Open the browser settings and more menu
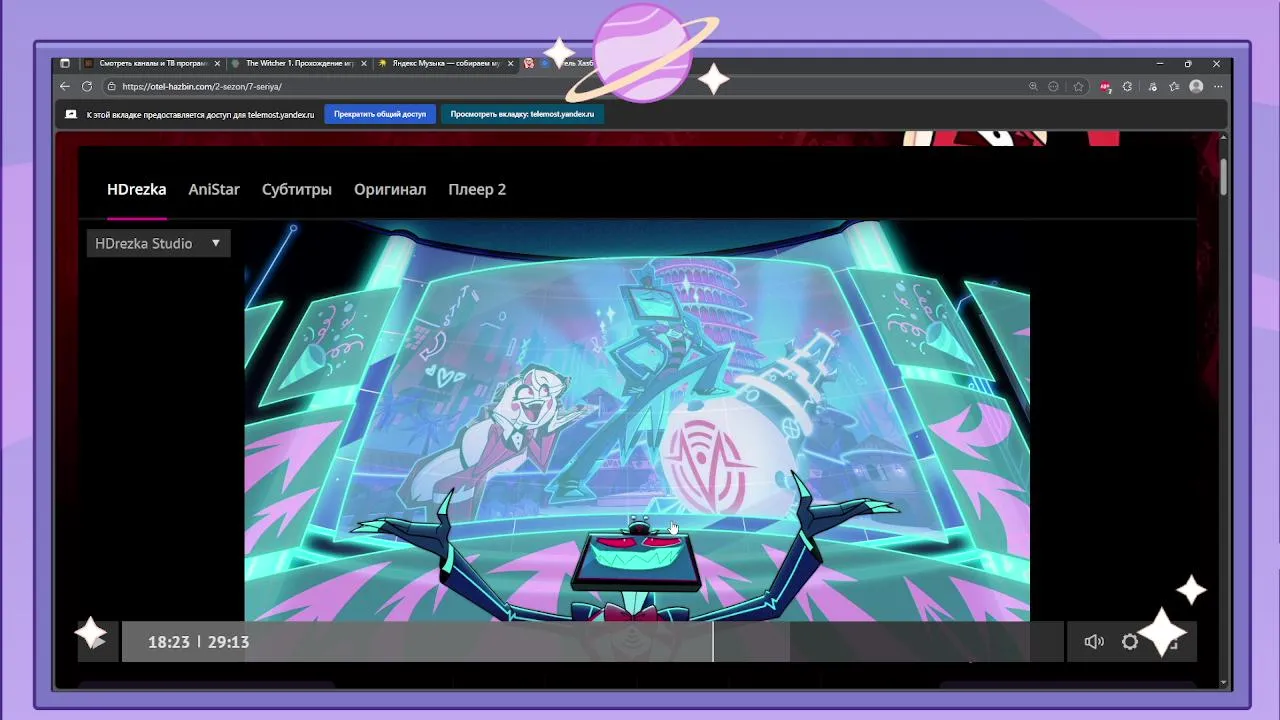Viewport: 1280px width, 720px height. (1218, 87)
